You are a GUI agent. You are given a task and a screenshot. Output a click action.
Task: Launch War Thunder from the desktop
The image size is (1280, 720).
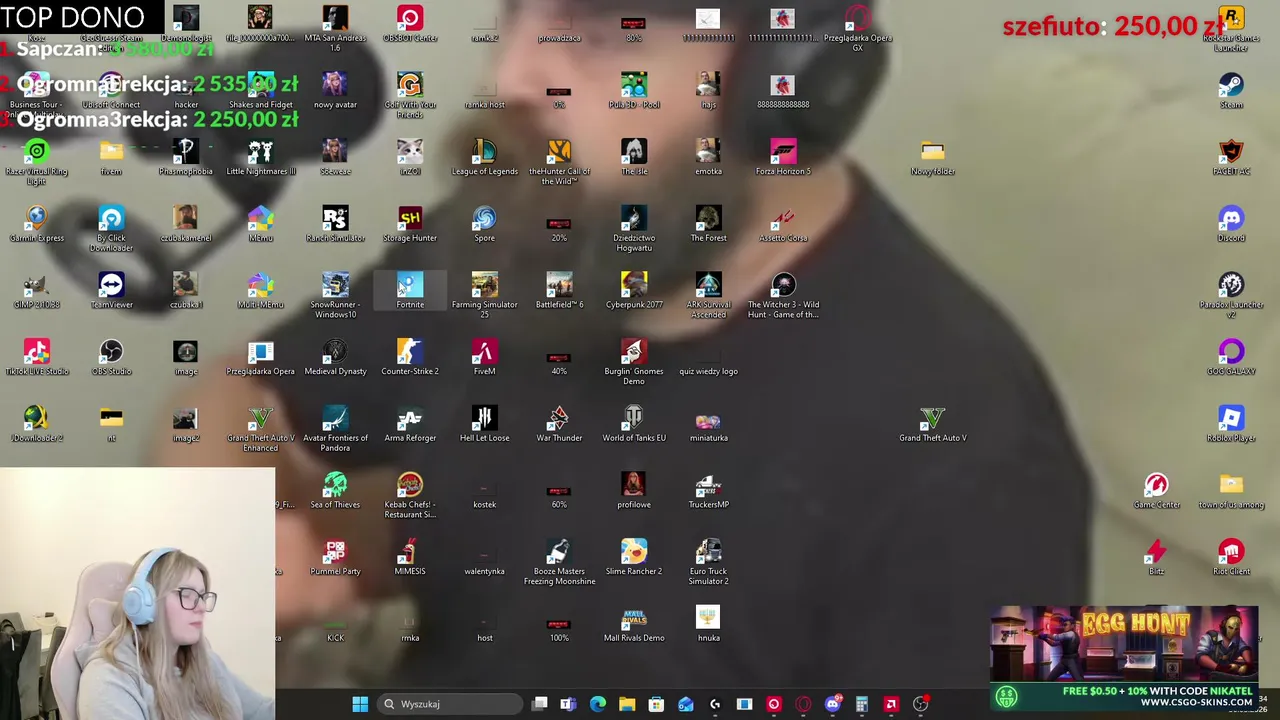559,424
